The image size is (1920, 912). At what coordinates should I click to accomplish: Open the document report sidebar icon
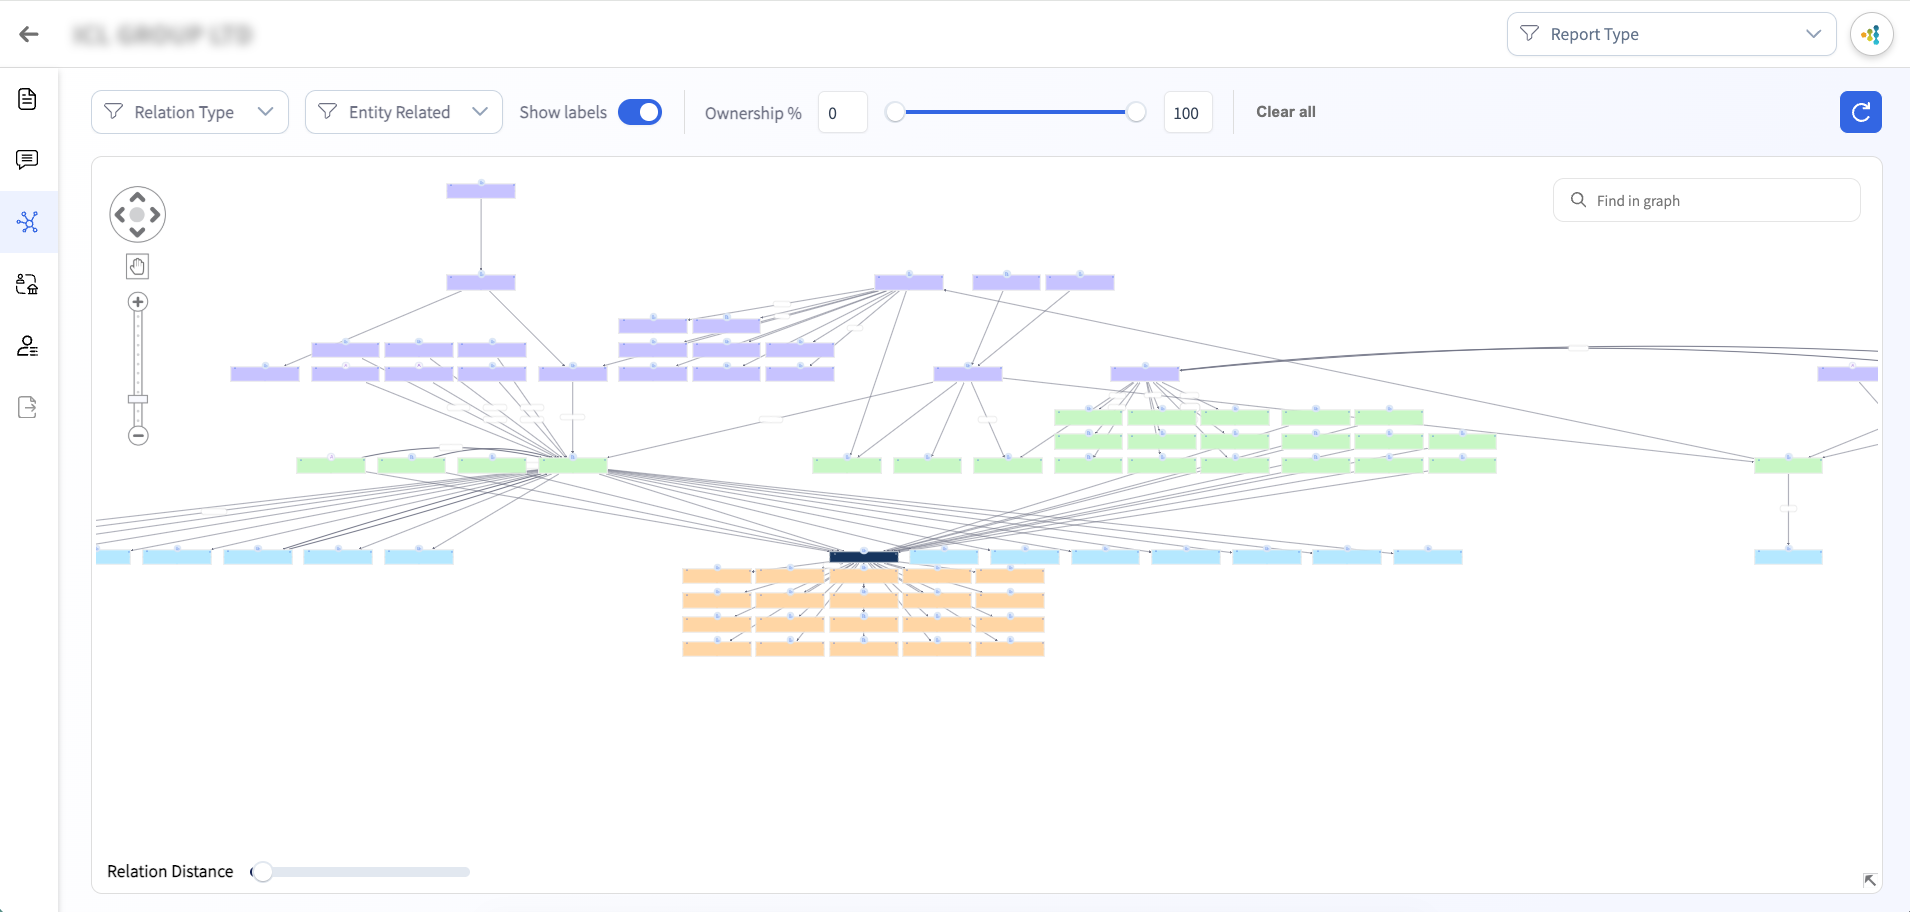click(x=28, y=99)
